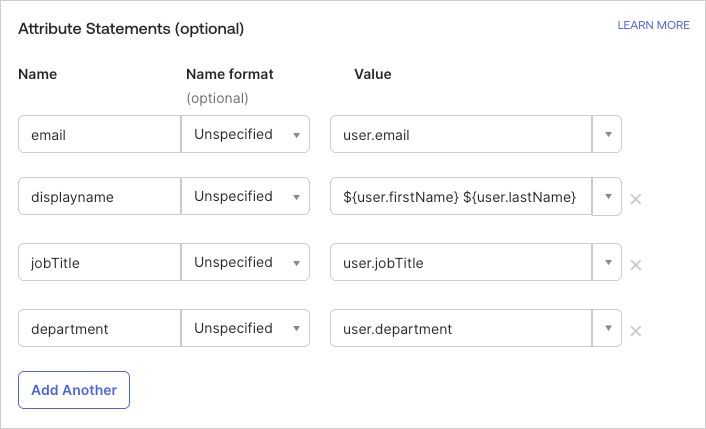Open value dropdown arrow for email row
The width and height of the screenshot is (706, 429).
click(607, 134)
